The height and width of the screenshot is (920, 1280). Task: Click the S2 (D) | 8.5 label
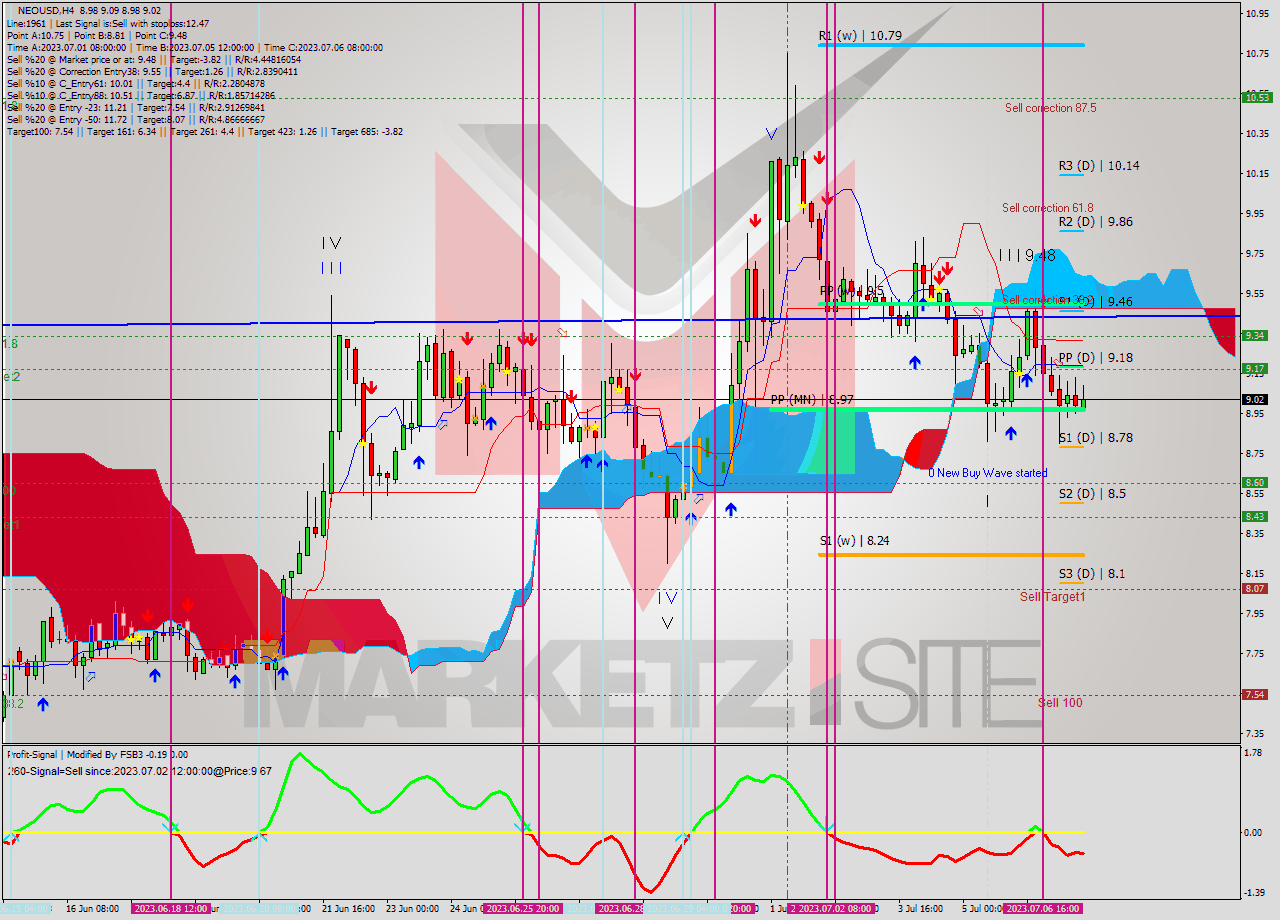1092,494
